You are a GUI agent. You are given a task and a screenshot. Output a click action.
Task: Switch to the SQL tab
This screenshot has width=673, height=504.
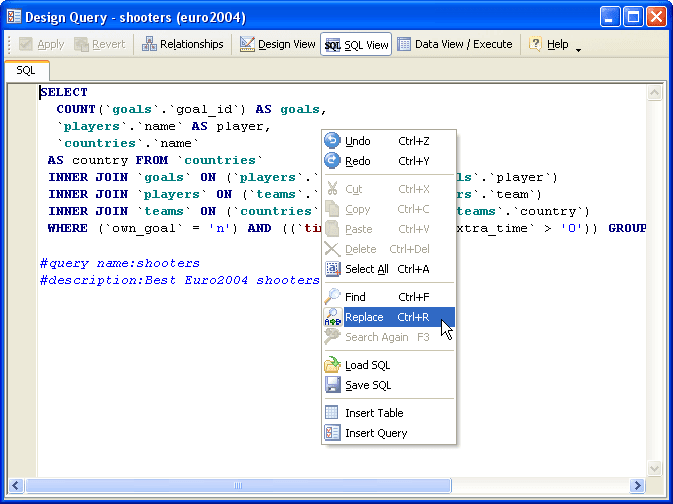pyautogui.click(x=27, y=70)
